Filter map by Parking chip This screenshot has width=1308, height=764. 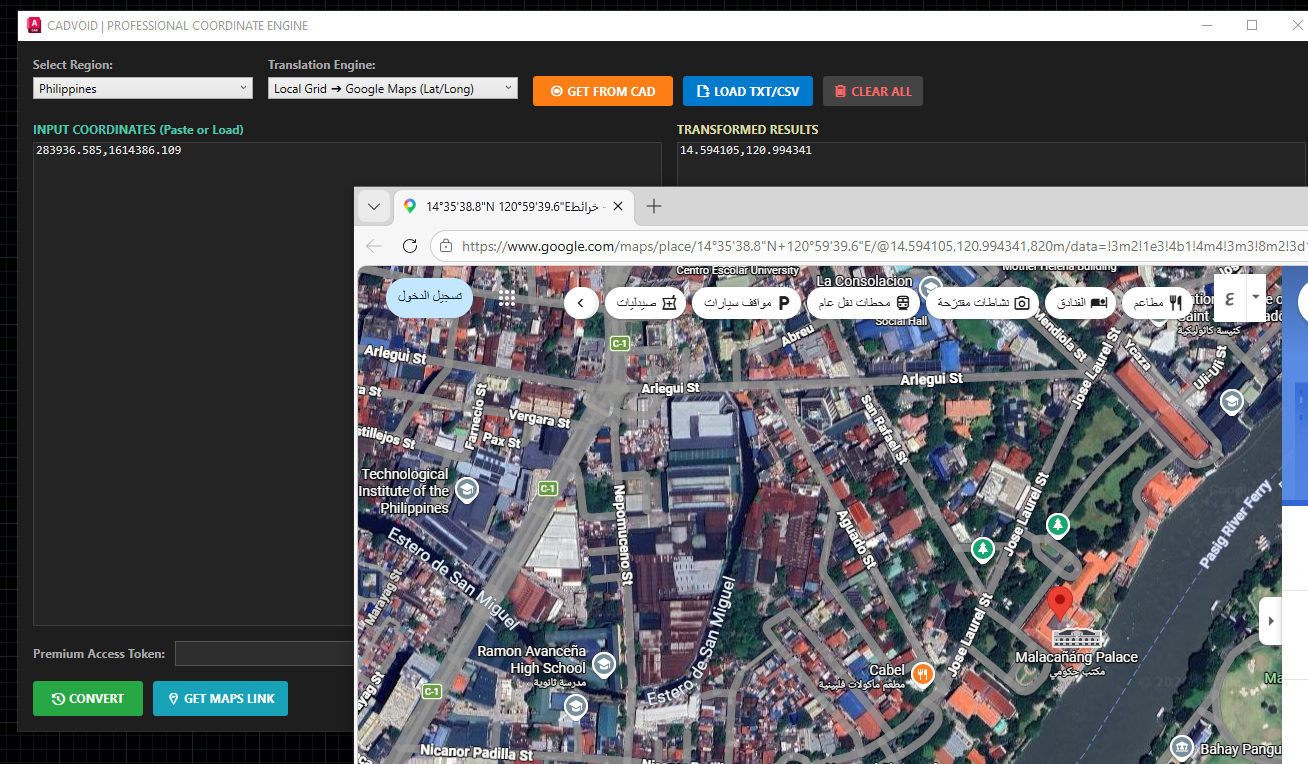coord(746,302)
